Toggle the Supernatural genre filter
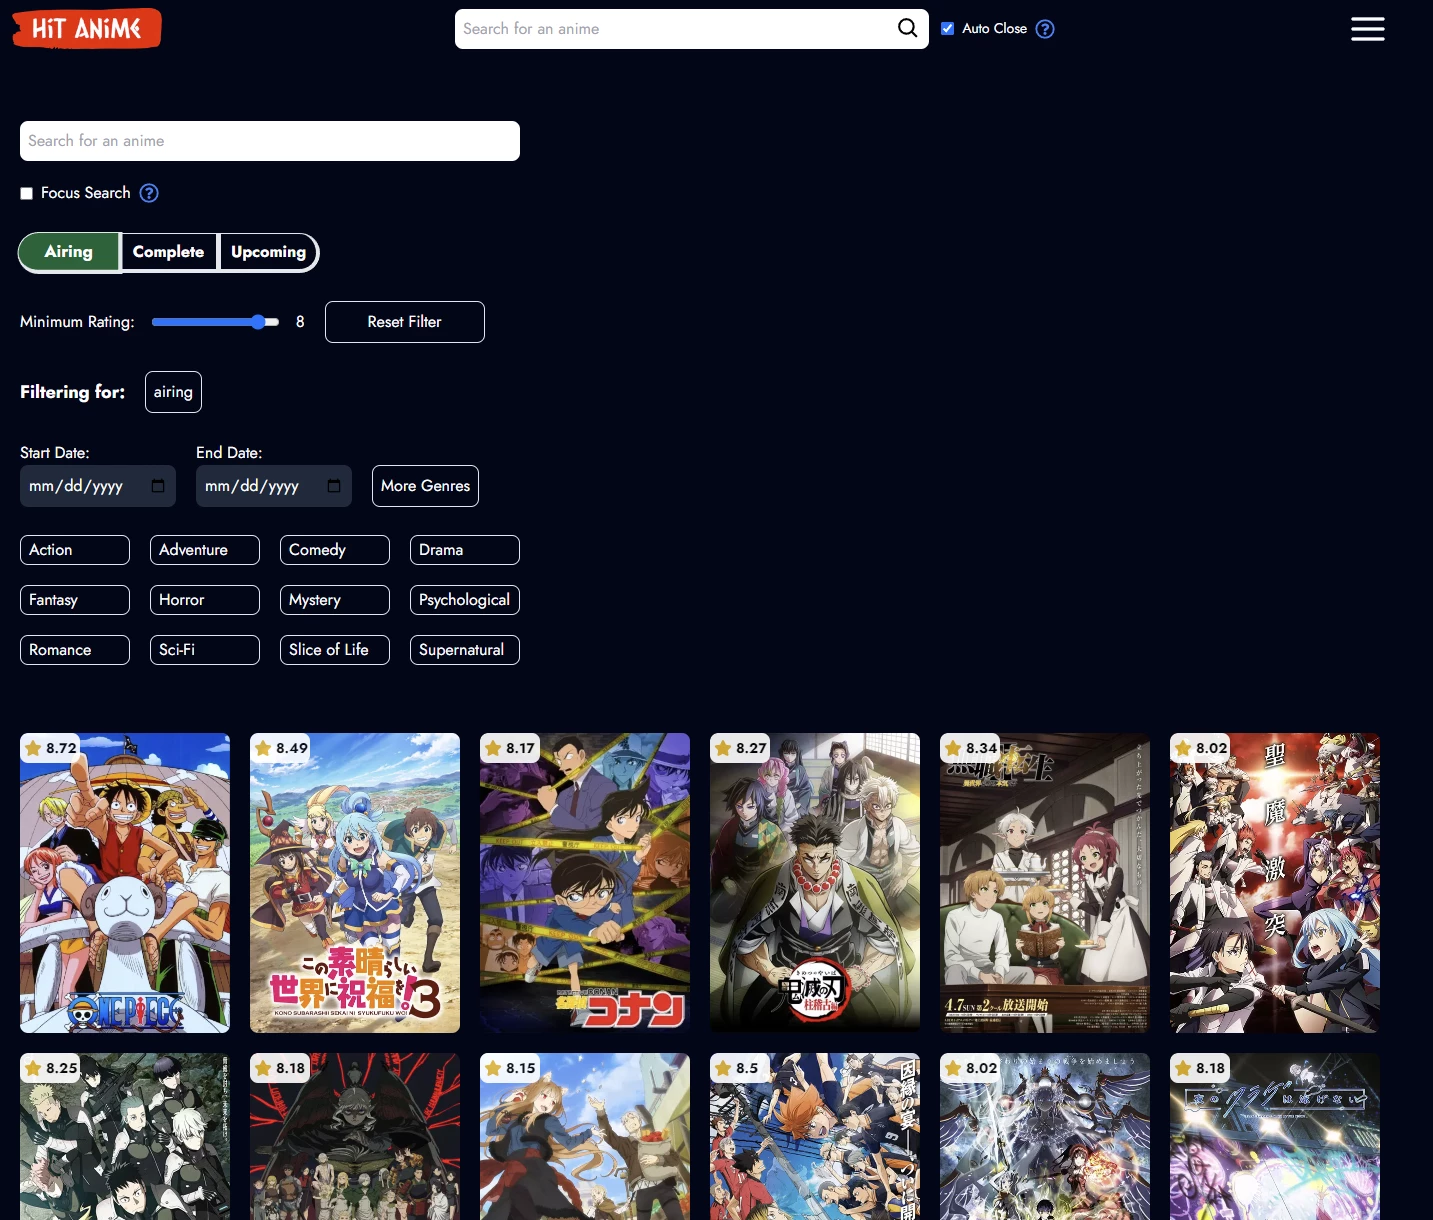Image resolution: width=1433 pixels, height=1220 pixels. coord(465,650)
